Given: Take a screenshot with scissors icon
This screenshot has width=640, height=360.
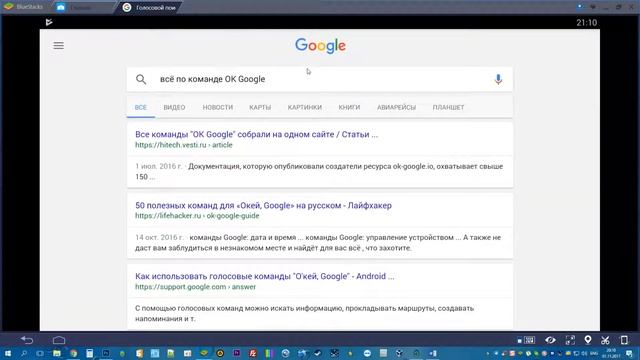Looking at the screenshot, I should click(605, 340).
